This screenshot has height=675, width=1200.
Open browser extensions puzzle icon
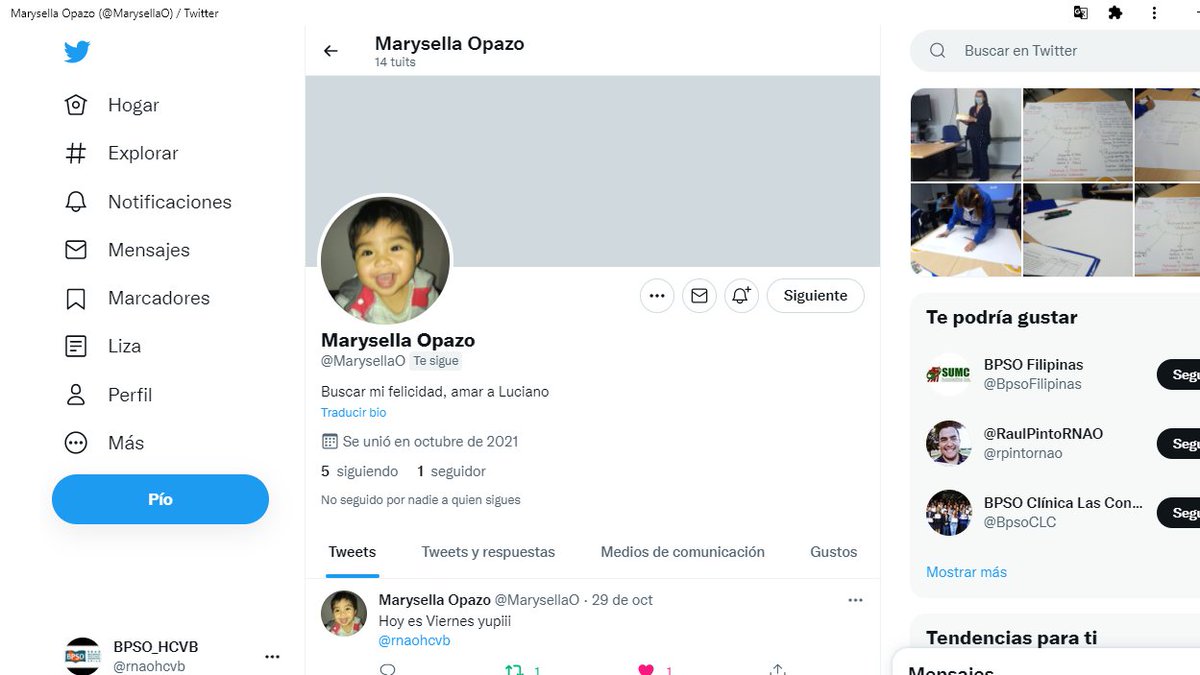(1116, 13)
